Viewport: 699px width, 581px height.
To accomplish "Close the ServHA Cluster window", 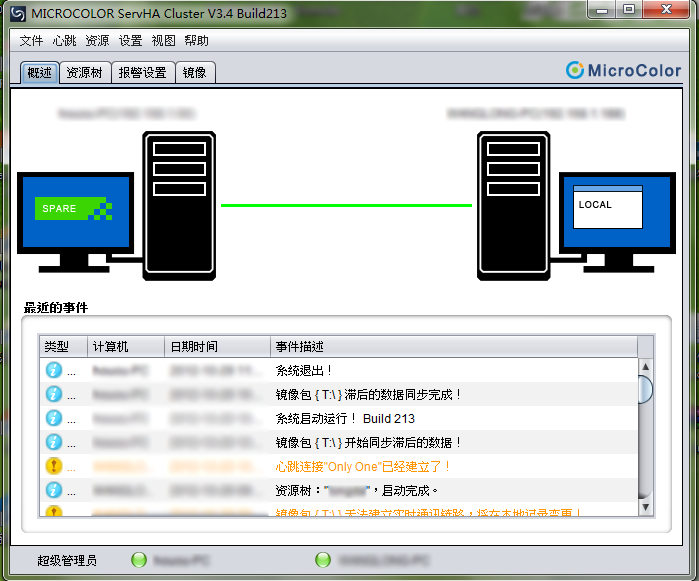I will [666, 9].
